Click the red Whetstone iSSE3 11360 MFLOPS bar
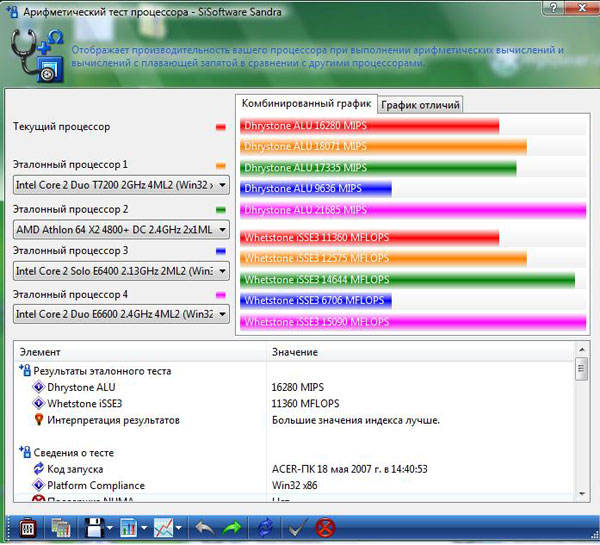This screenshot has width=600, height=545. point(370,238)
